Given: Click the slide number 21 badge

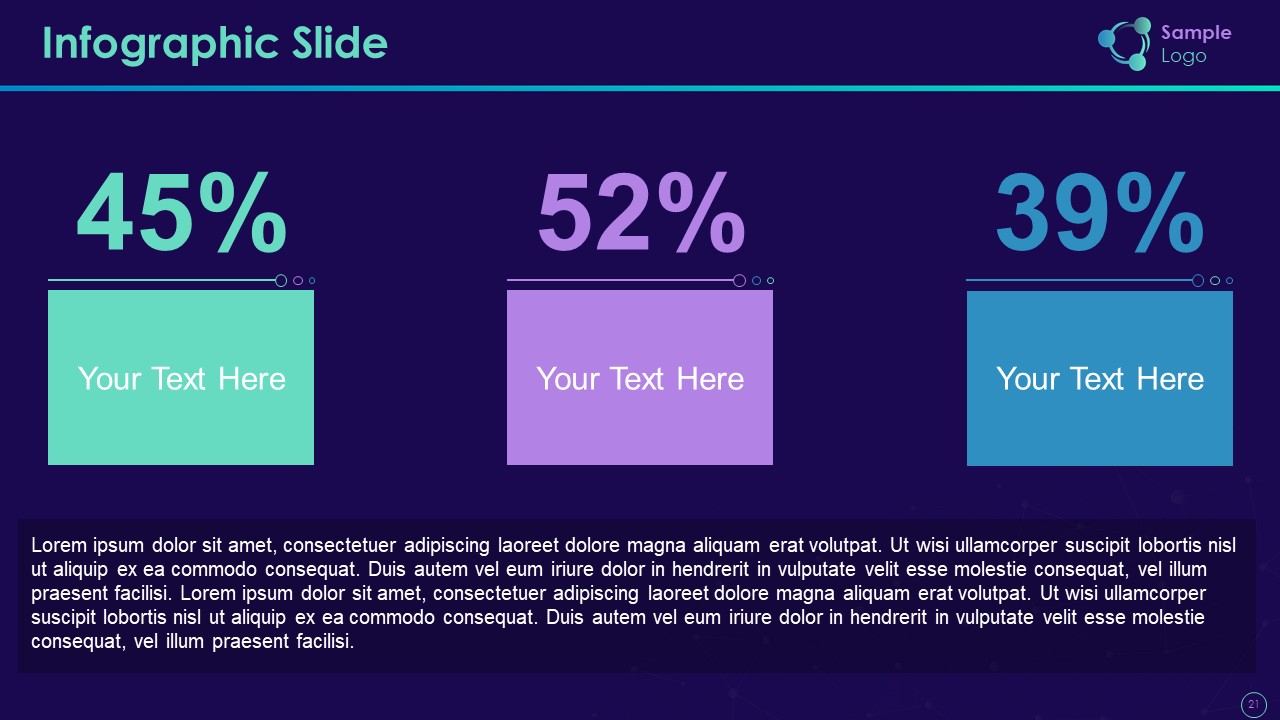Looking at the screenshot, I should [x=1252, y=705].
